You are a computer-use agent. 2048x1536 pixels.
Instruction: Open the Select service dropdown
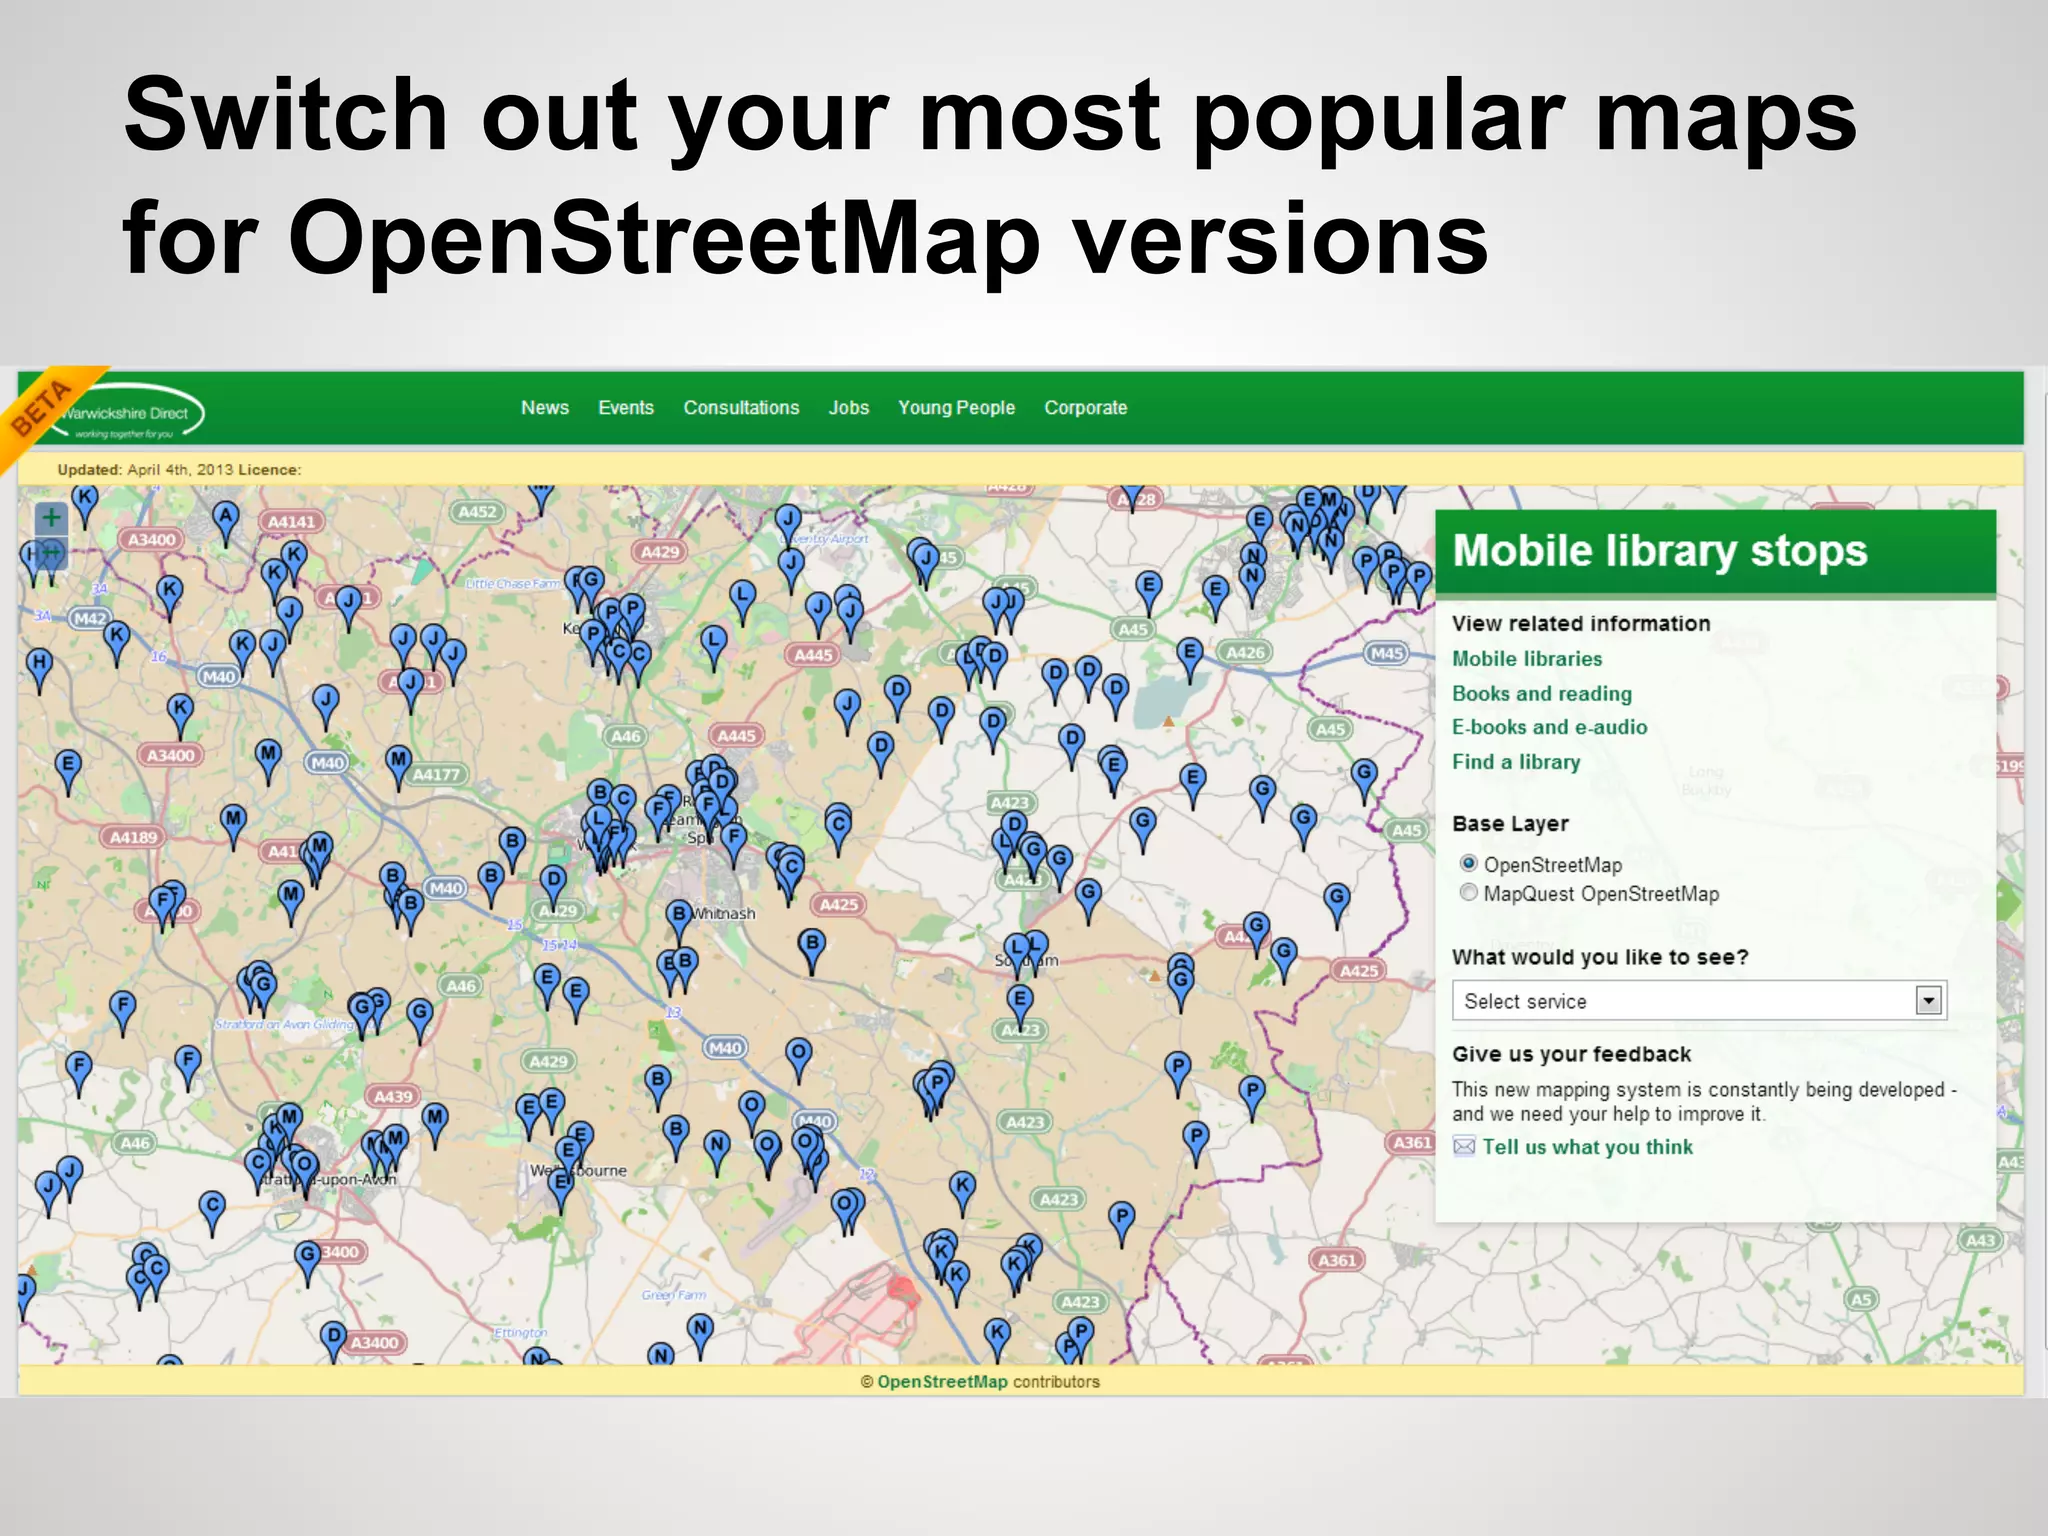[x=1699, y=1000]
